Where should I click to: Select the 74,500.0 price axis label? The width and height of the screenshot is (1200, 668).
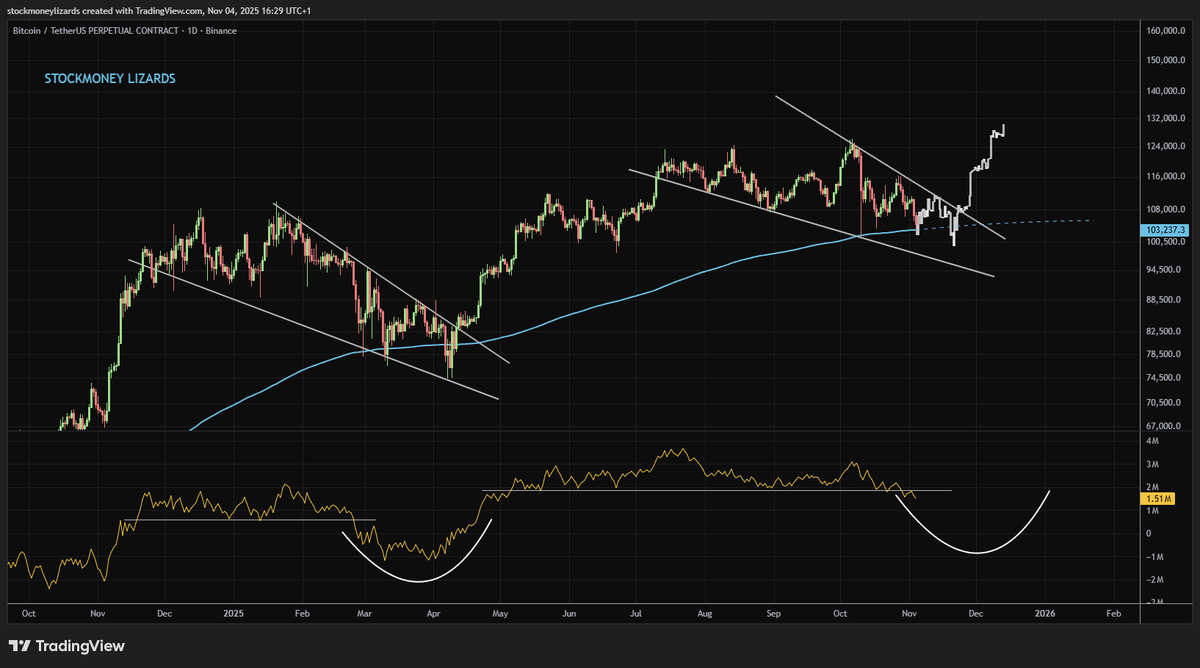point(1166,377)
